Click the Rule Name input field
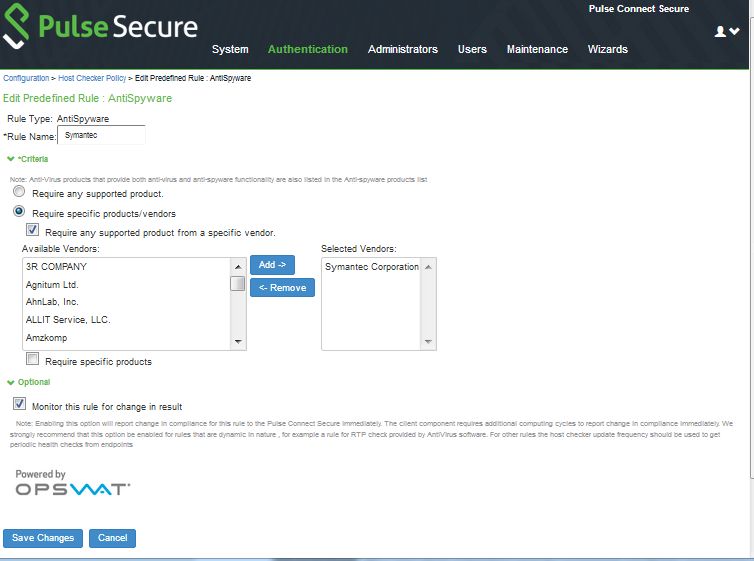This screenshot has height=561, width=754. click(101, 135)
